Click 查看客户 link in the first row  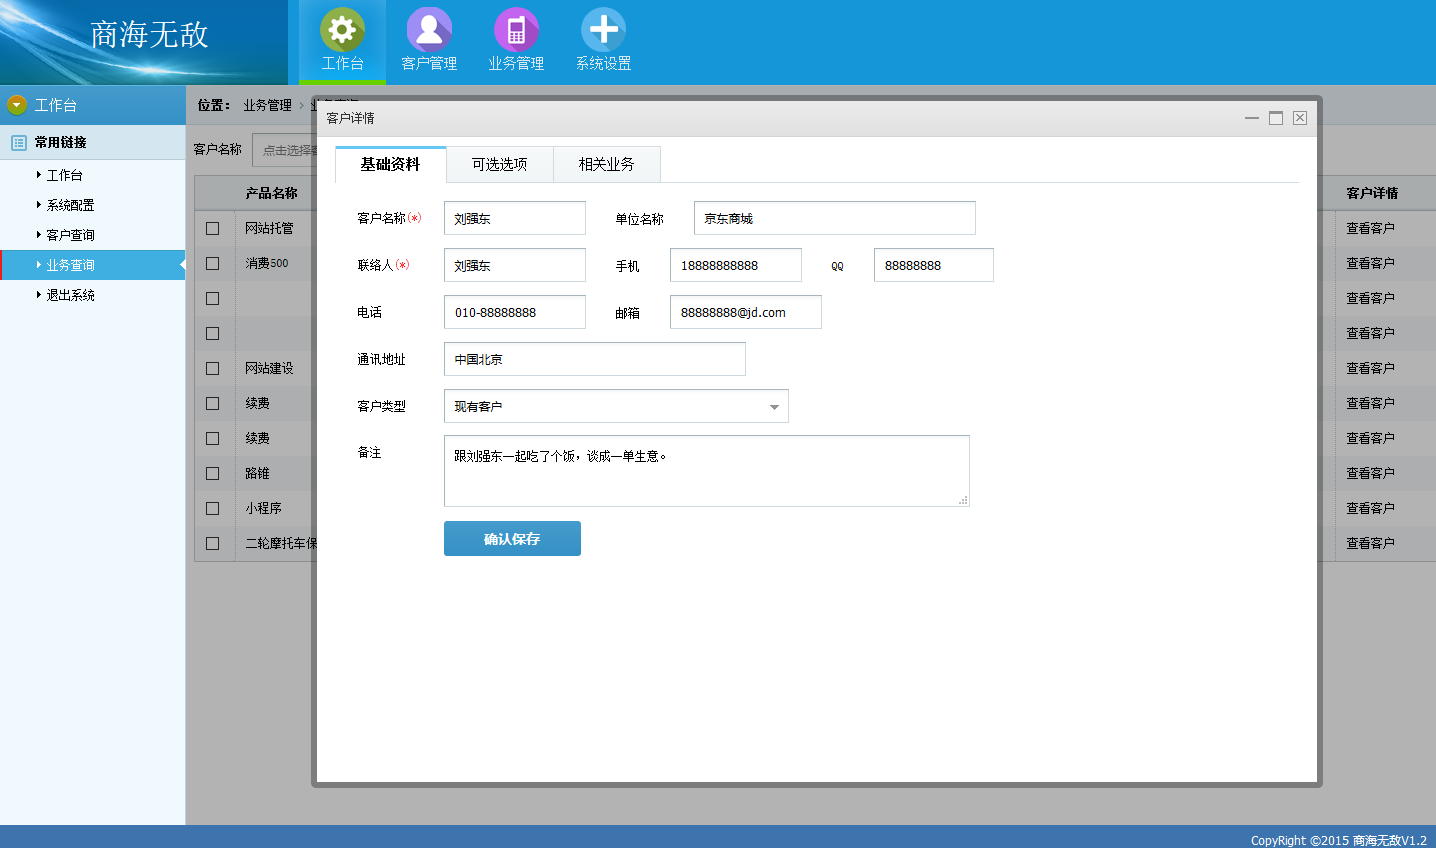(1369, 228)
